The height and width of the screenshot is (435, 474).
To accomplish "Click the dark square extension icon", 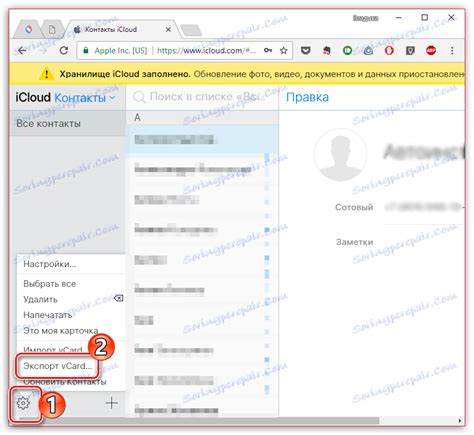I will [410, 51].
